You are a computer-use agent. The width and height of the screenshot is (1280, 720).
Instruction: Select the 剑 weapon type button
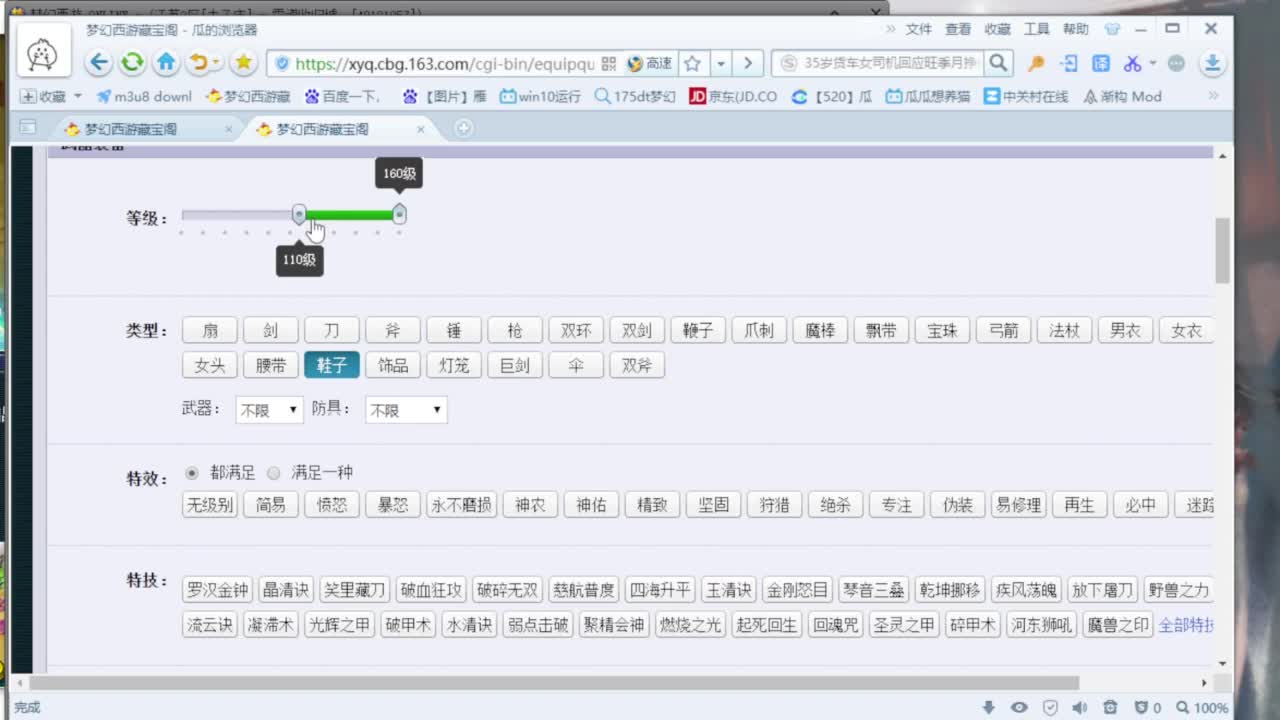point(271,331)
